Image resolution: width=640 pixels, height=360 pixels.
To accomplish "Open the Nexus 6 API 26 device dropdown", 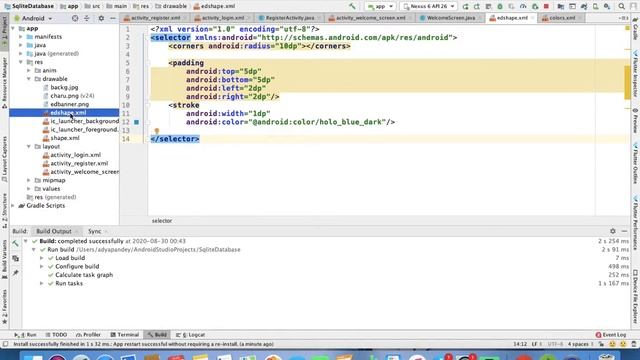I will (428, 6).
